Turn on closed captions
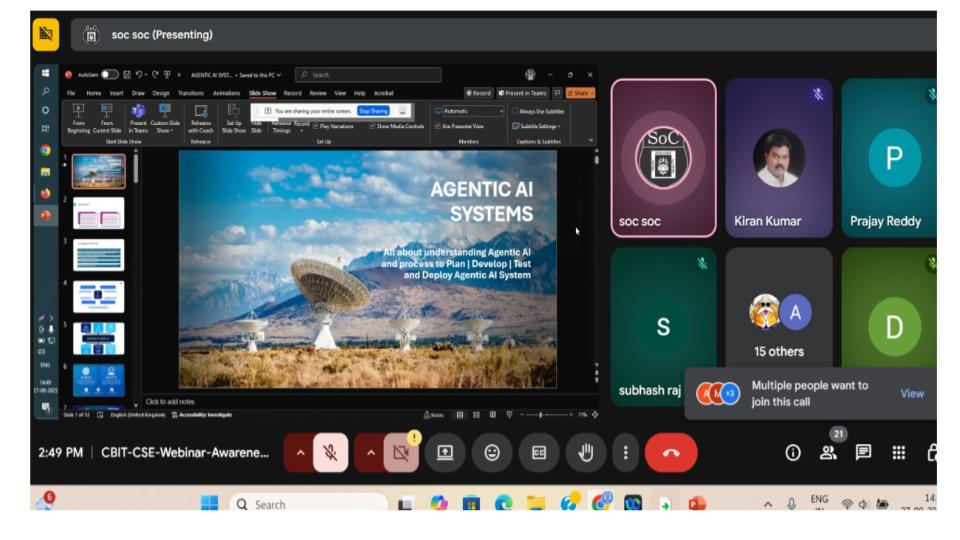 click(539, 453)
